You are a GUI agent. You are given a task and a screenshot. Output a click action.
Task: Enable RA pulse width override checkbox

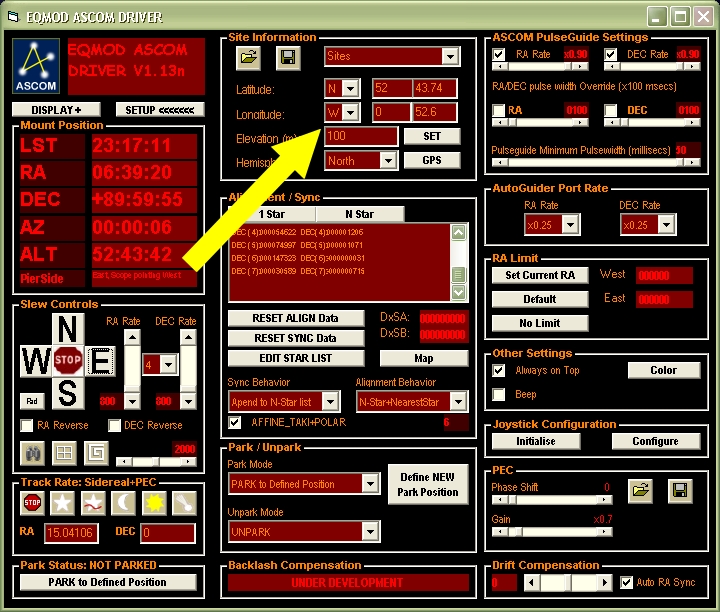(x=499, y=111)
